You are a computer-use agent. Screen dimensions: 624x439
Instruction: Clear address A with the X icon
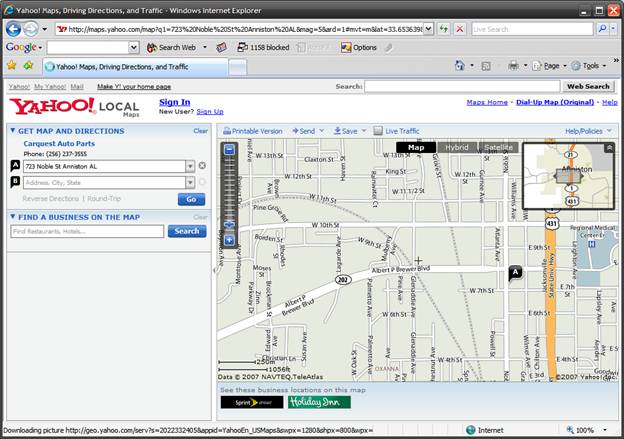pos(202,166)
